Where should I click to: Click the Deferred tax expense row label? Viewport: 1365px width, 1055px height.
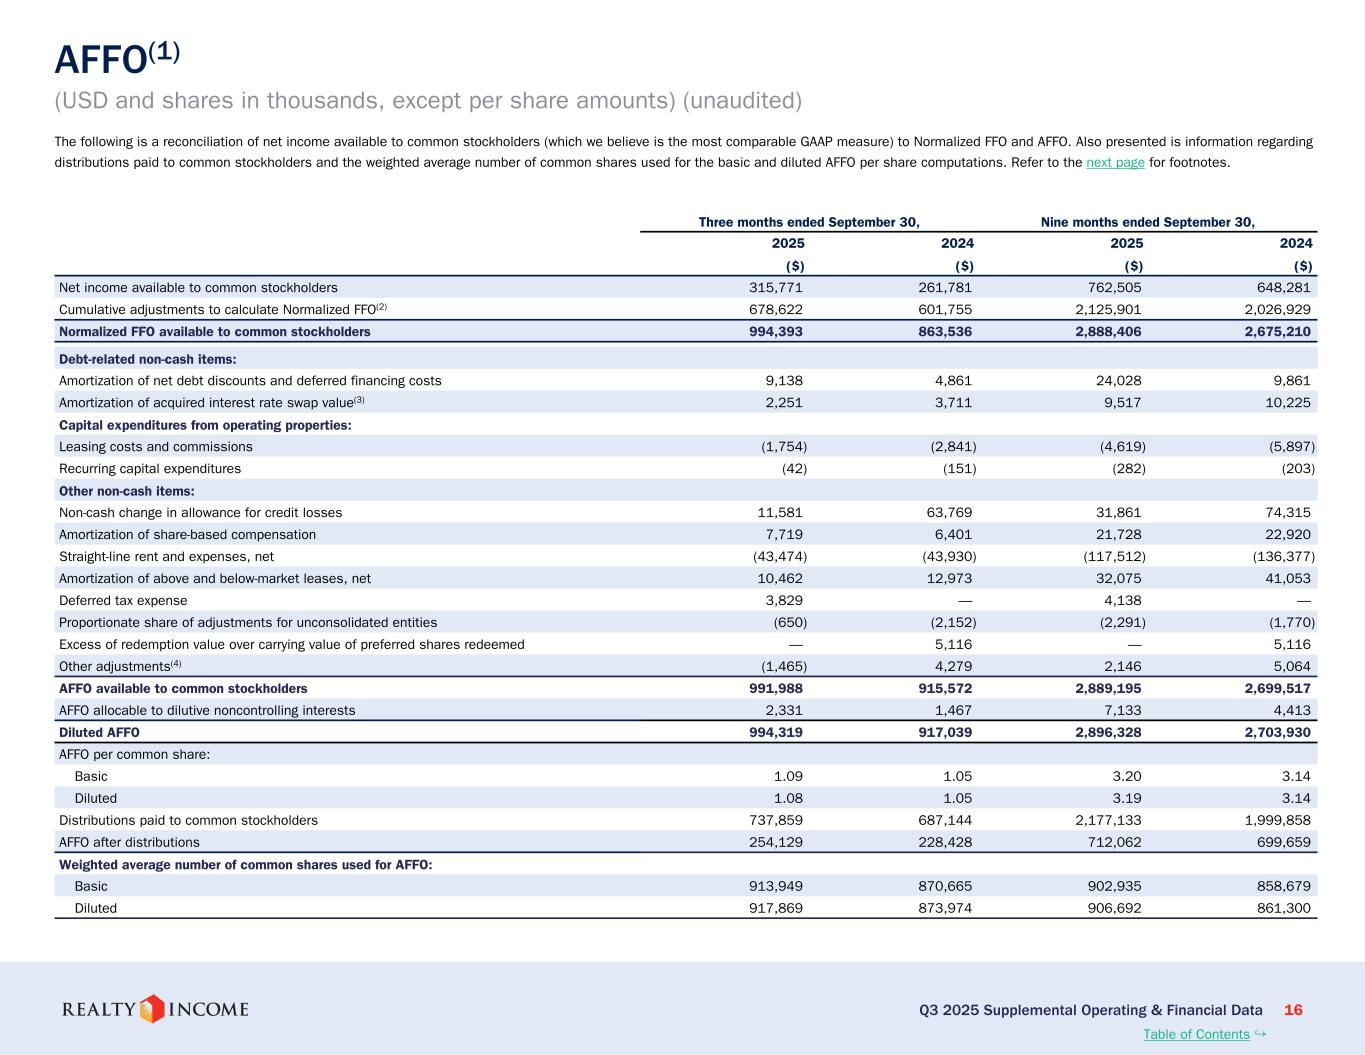pos(123,601)
